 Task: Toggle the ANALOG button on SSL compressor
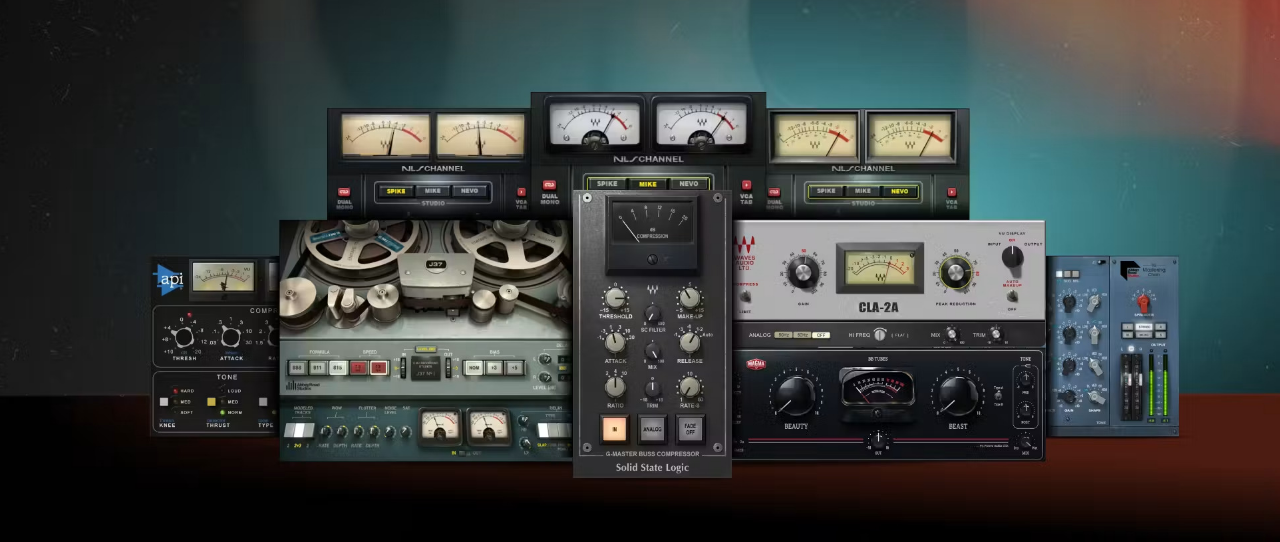652,429
